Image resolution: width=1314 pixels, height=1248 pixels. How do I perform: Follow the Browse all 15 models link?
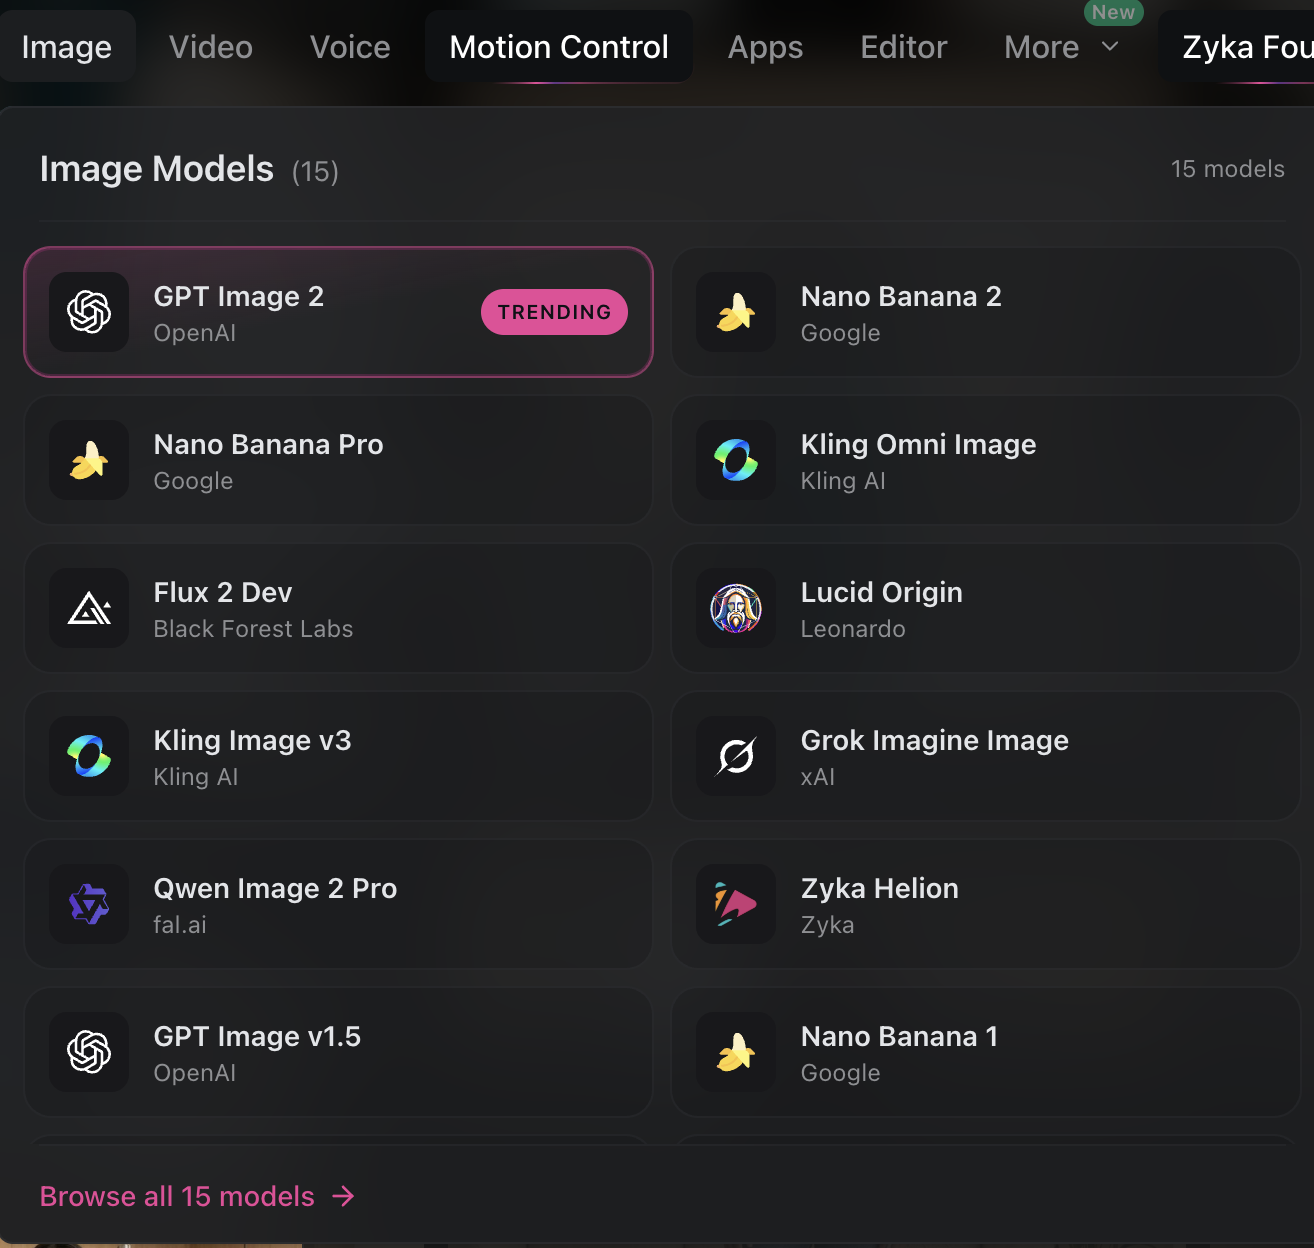(x=197, y=1196)
